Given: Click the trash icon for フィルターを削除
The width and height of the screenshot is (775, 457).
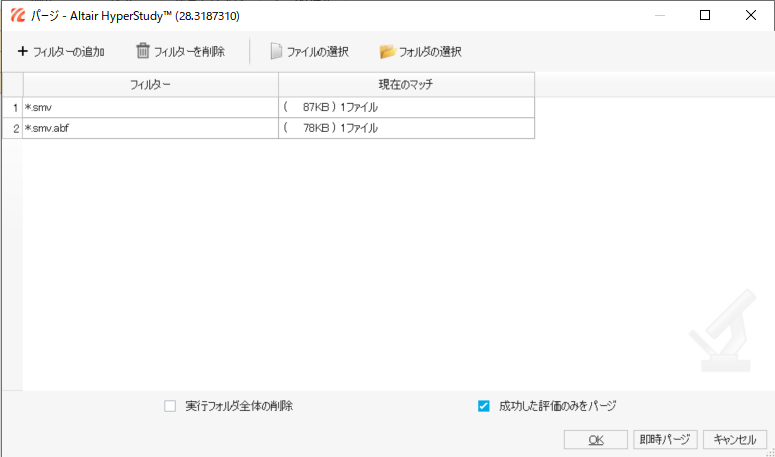Looking at the screenshot, I should coord(143,51).
